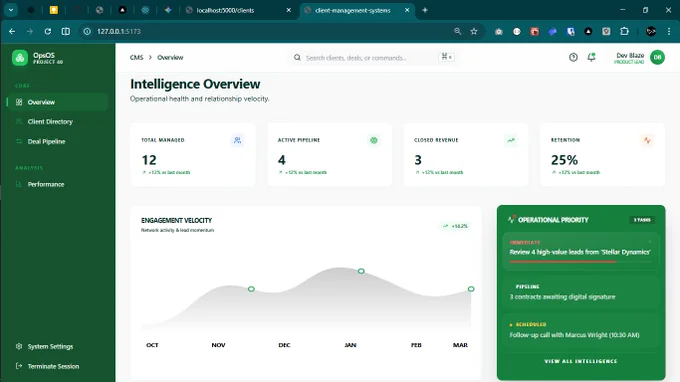Click the DB user avatar
The width and height of the screenshot is (680, 382).
(x=657, y=57)
